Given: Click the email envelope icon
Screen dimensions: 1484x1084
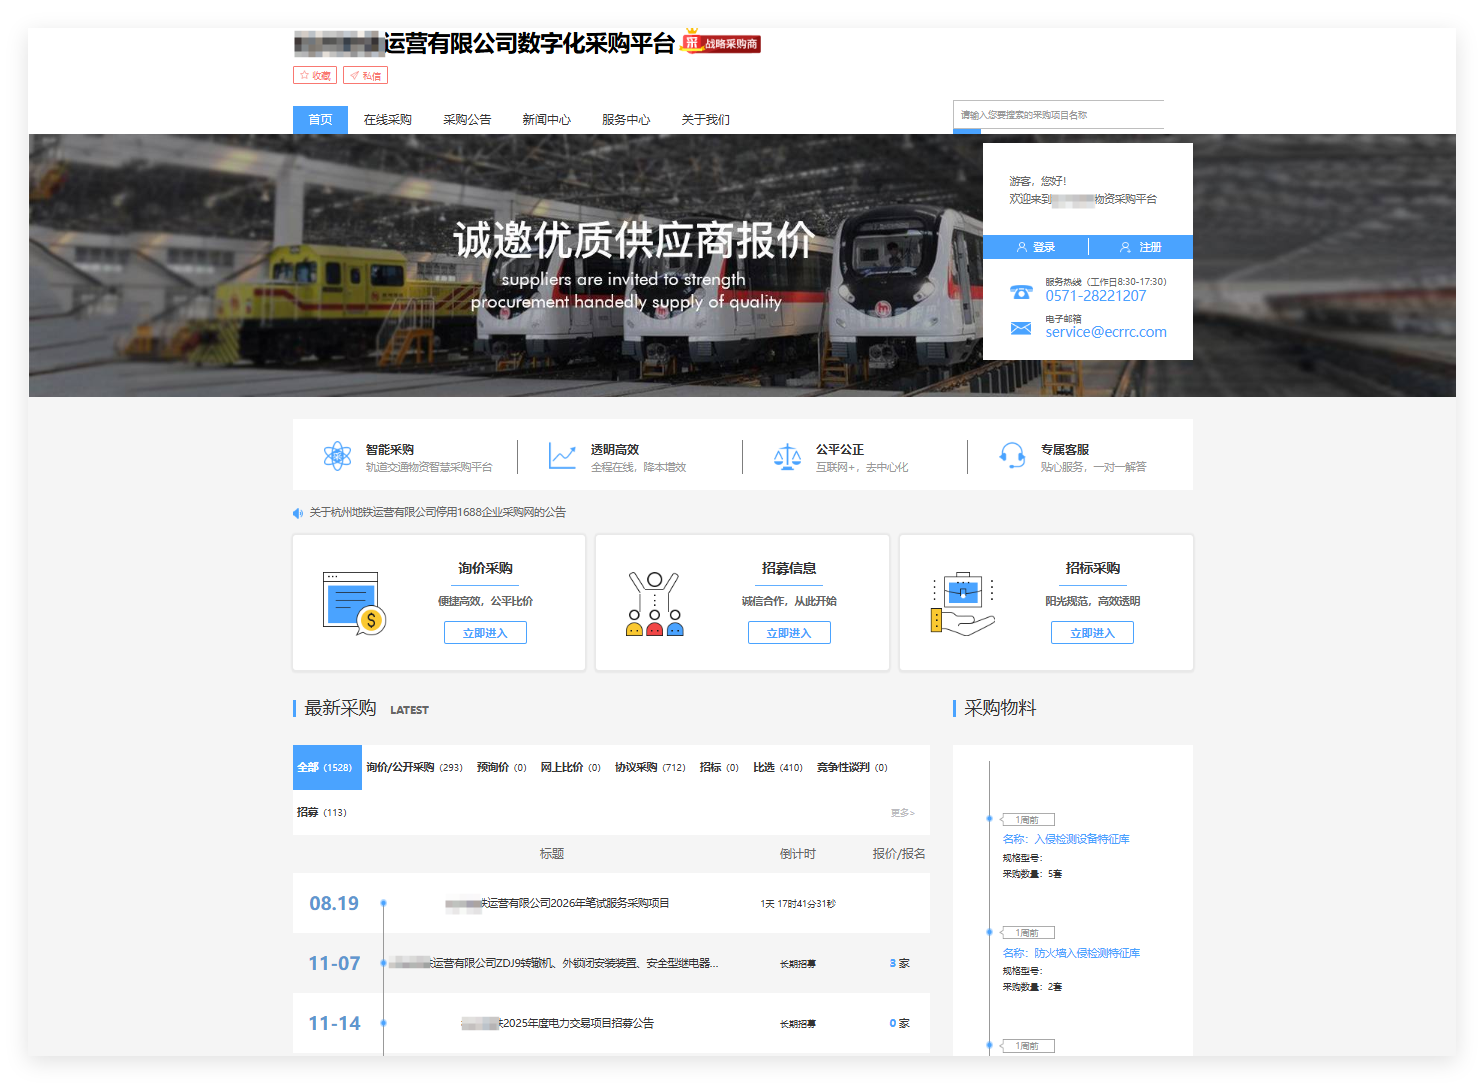Looking at the screenshot, I should pos(1021,328).
